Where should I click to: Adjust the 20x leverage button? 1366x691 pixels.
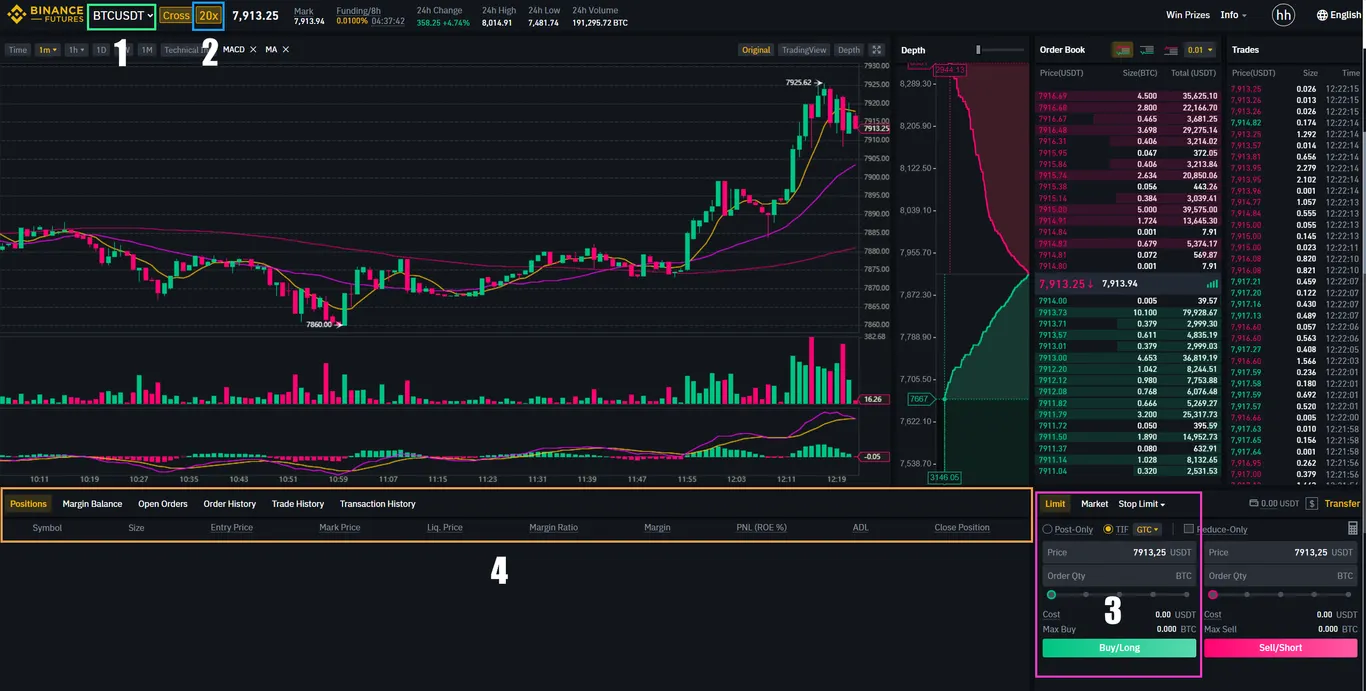[x=208, y=16]
